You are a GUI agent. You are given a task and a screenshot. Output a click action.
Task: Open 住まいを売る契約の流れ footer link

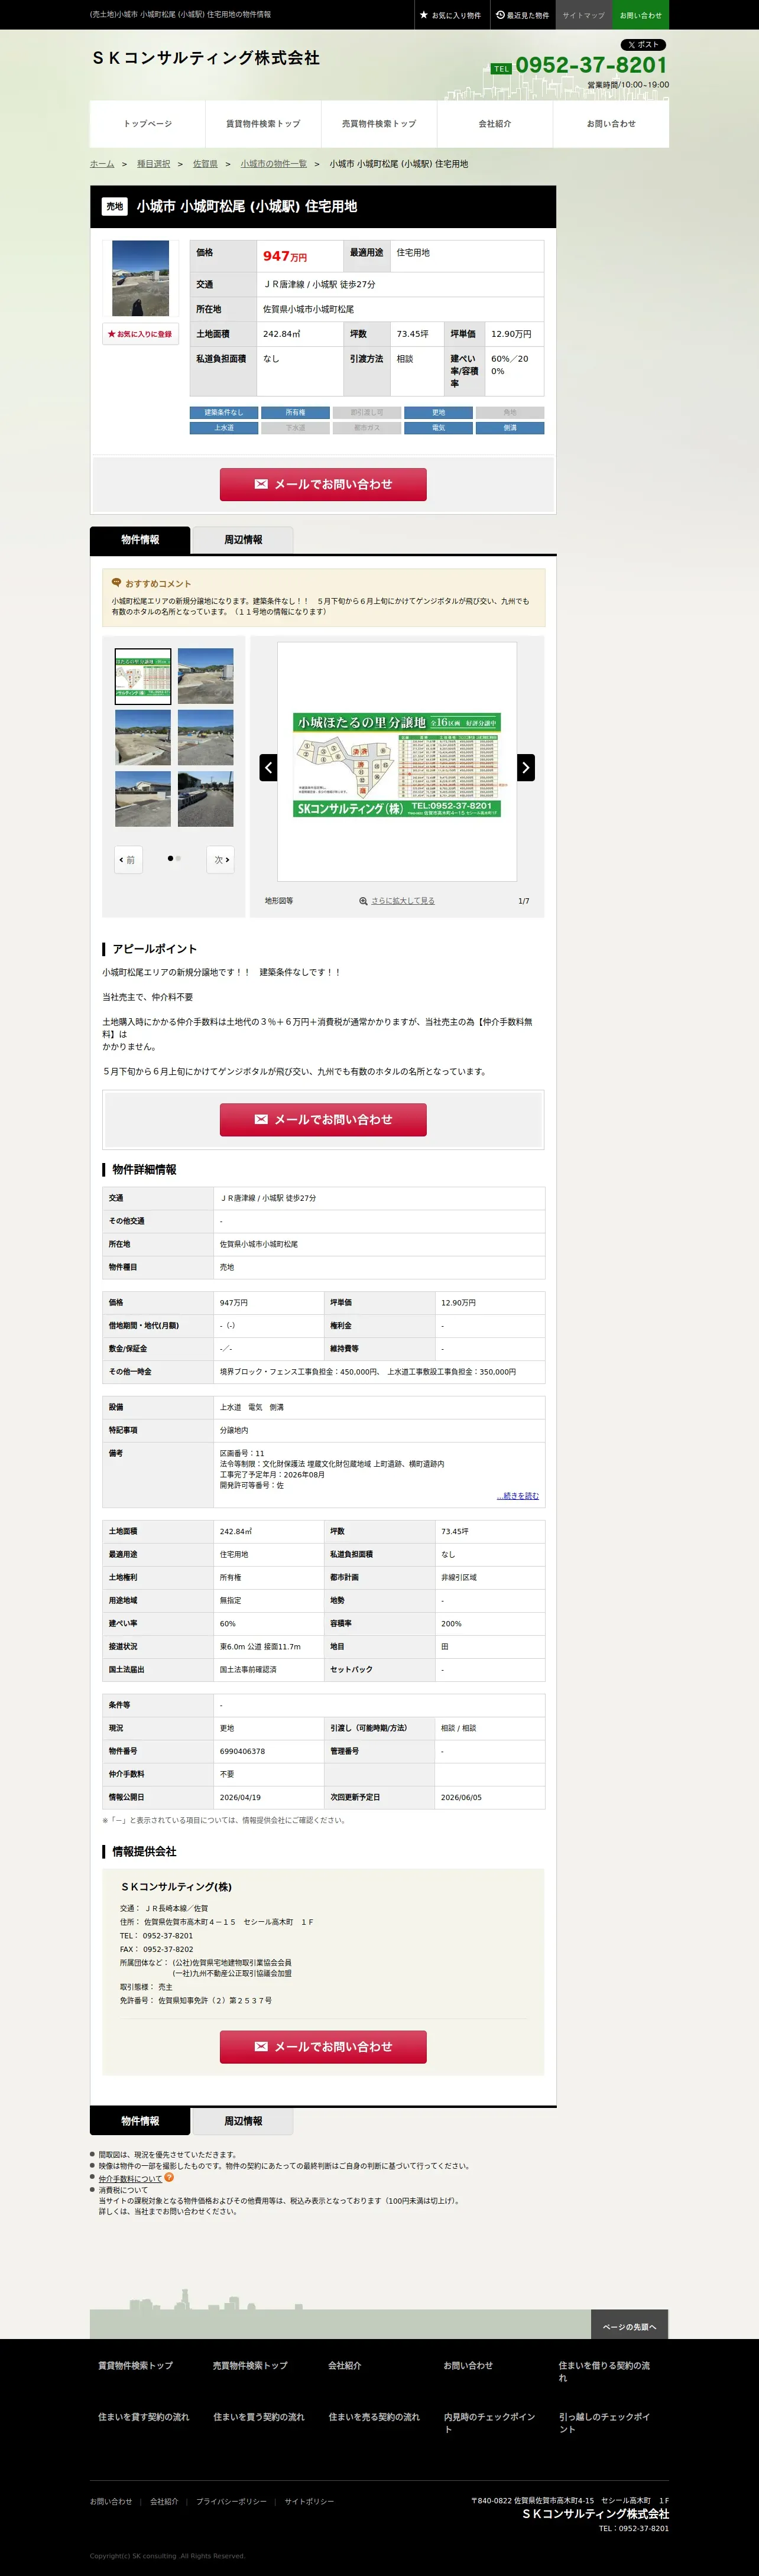(374, 2417)
